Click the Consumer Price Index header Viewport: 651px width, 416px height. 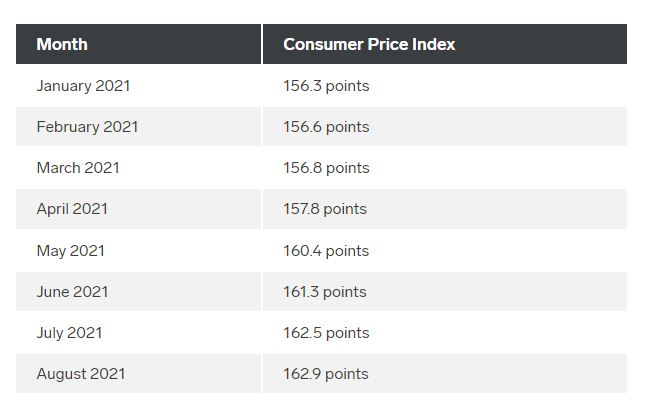445,44
